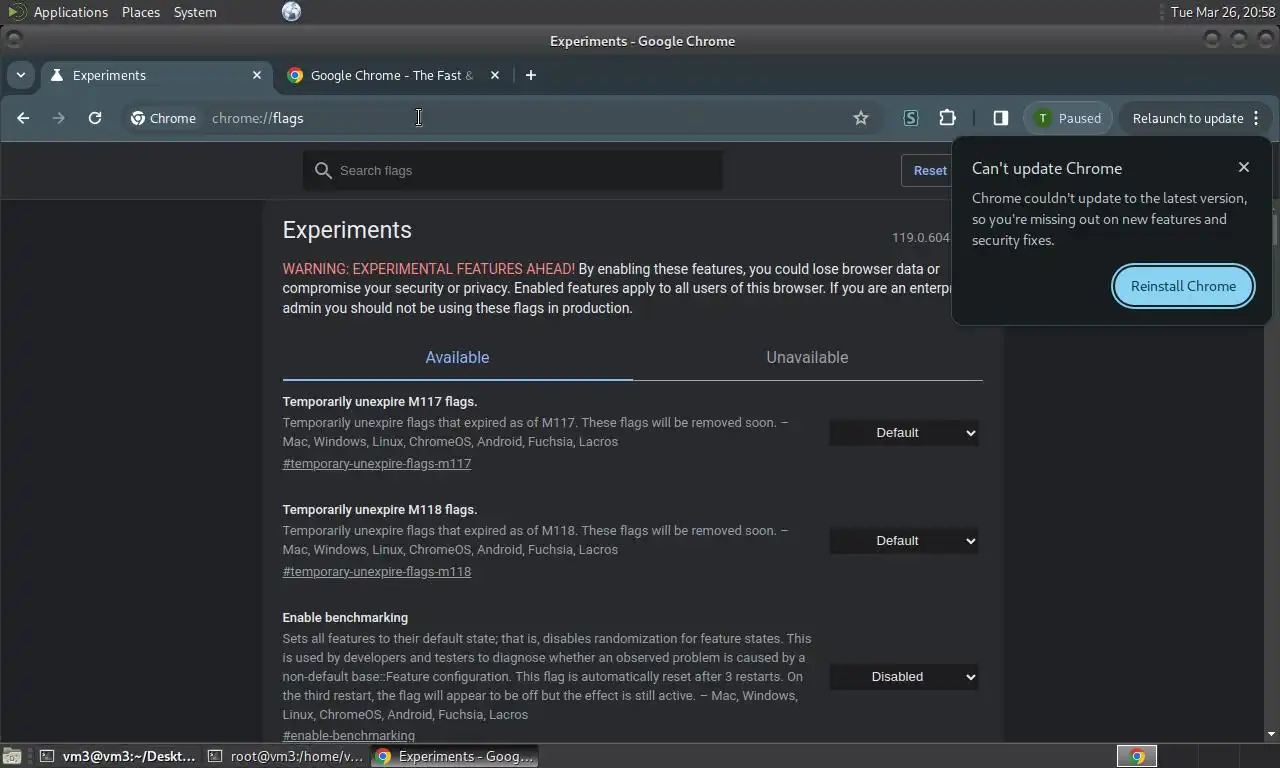Open the Enable benchmarking Disabled dropdown
The image size is (1280, 768).
click(904, 677)
